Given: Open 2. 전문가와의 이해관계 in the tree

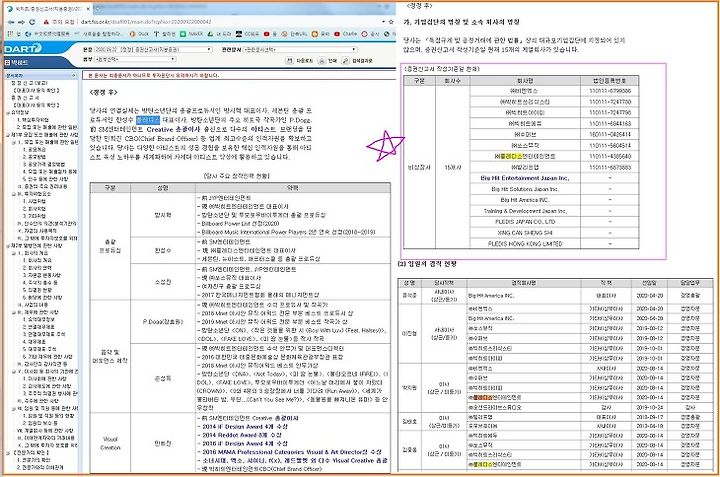Looking at the screenshot, I should (x=40, y=468).
